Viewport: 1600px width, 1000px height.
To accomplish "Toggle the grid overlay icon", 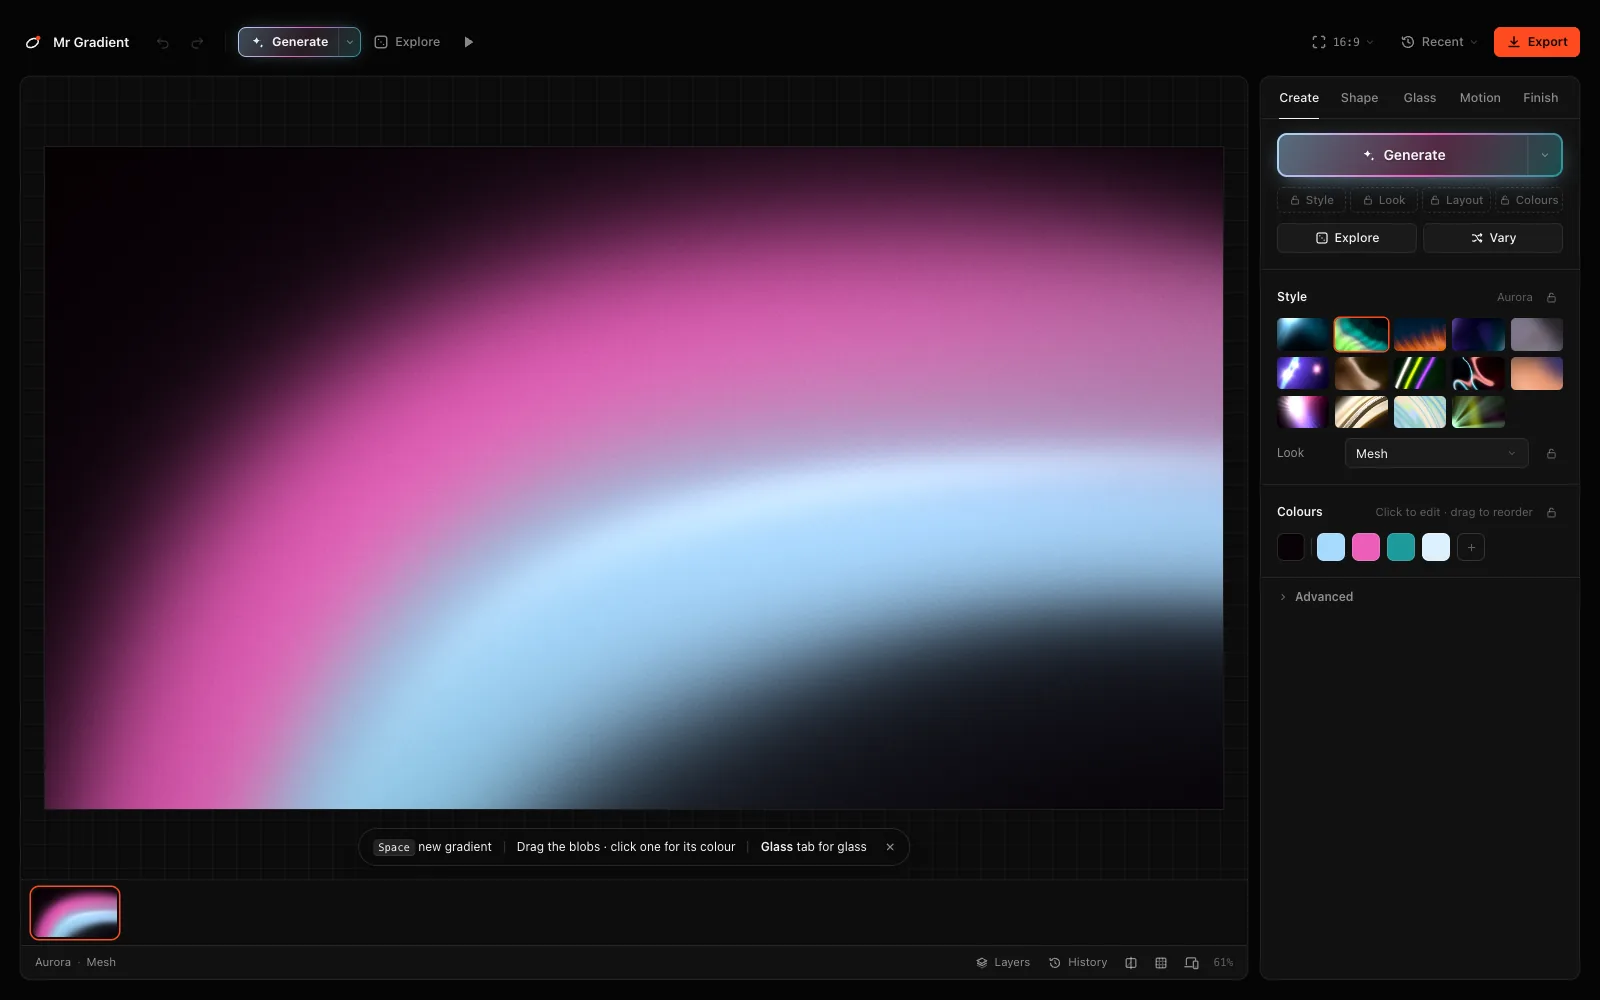I will pos(1161,962).
